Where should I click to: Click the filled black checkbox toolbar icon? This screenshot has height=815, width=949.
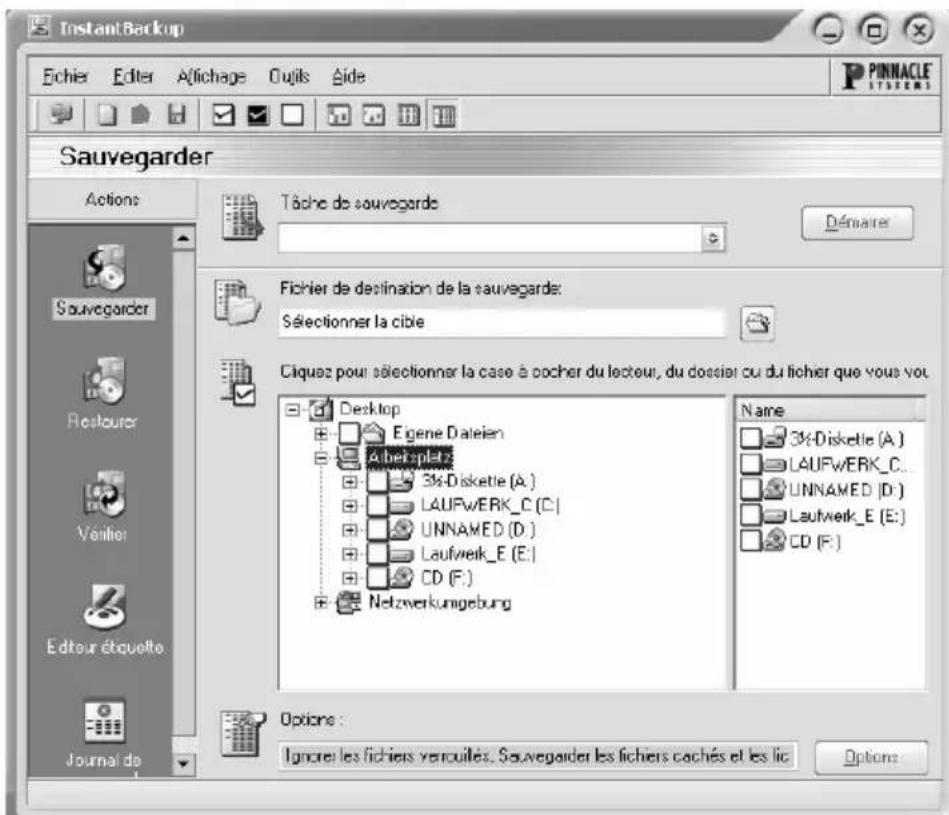258,114
